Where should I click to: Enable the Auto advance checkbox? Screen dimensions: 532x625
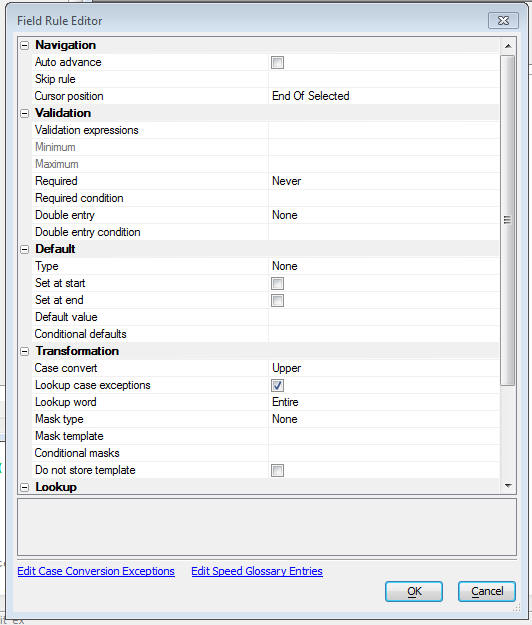(277, 63)
